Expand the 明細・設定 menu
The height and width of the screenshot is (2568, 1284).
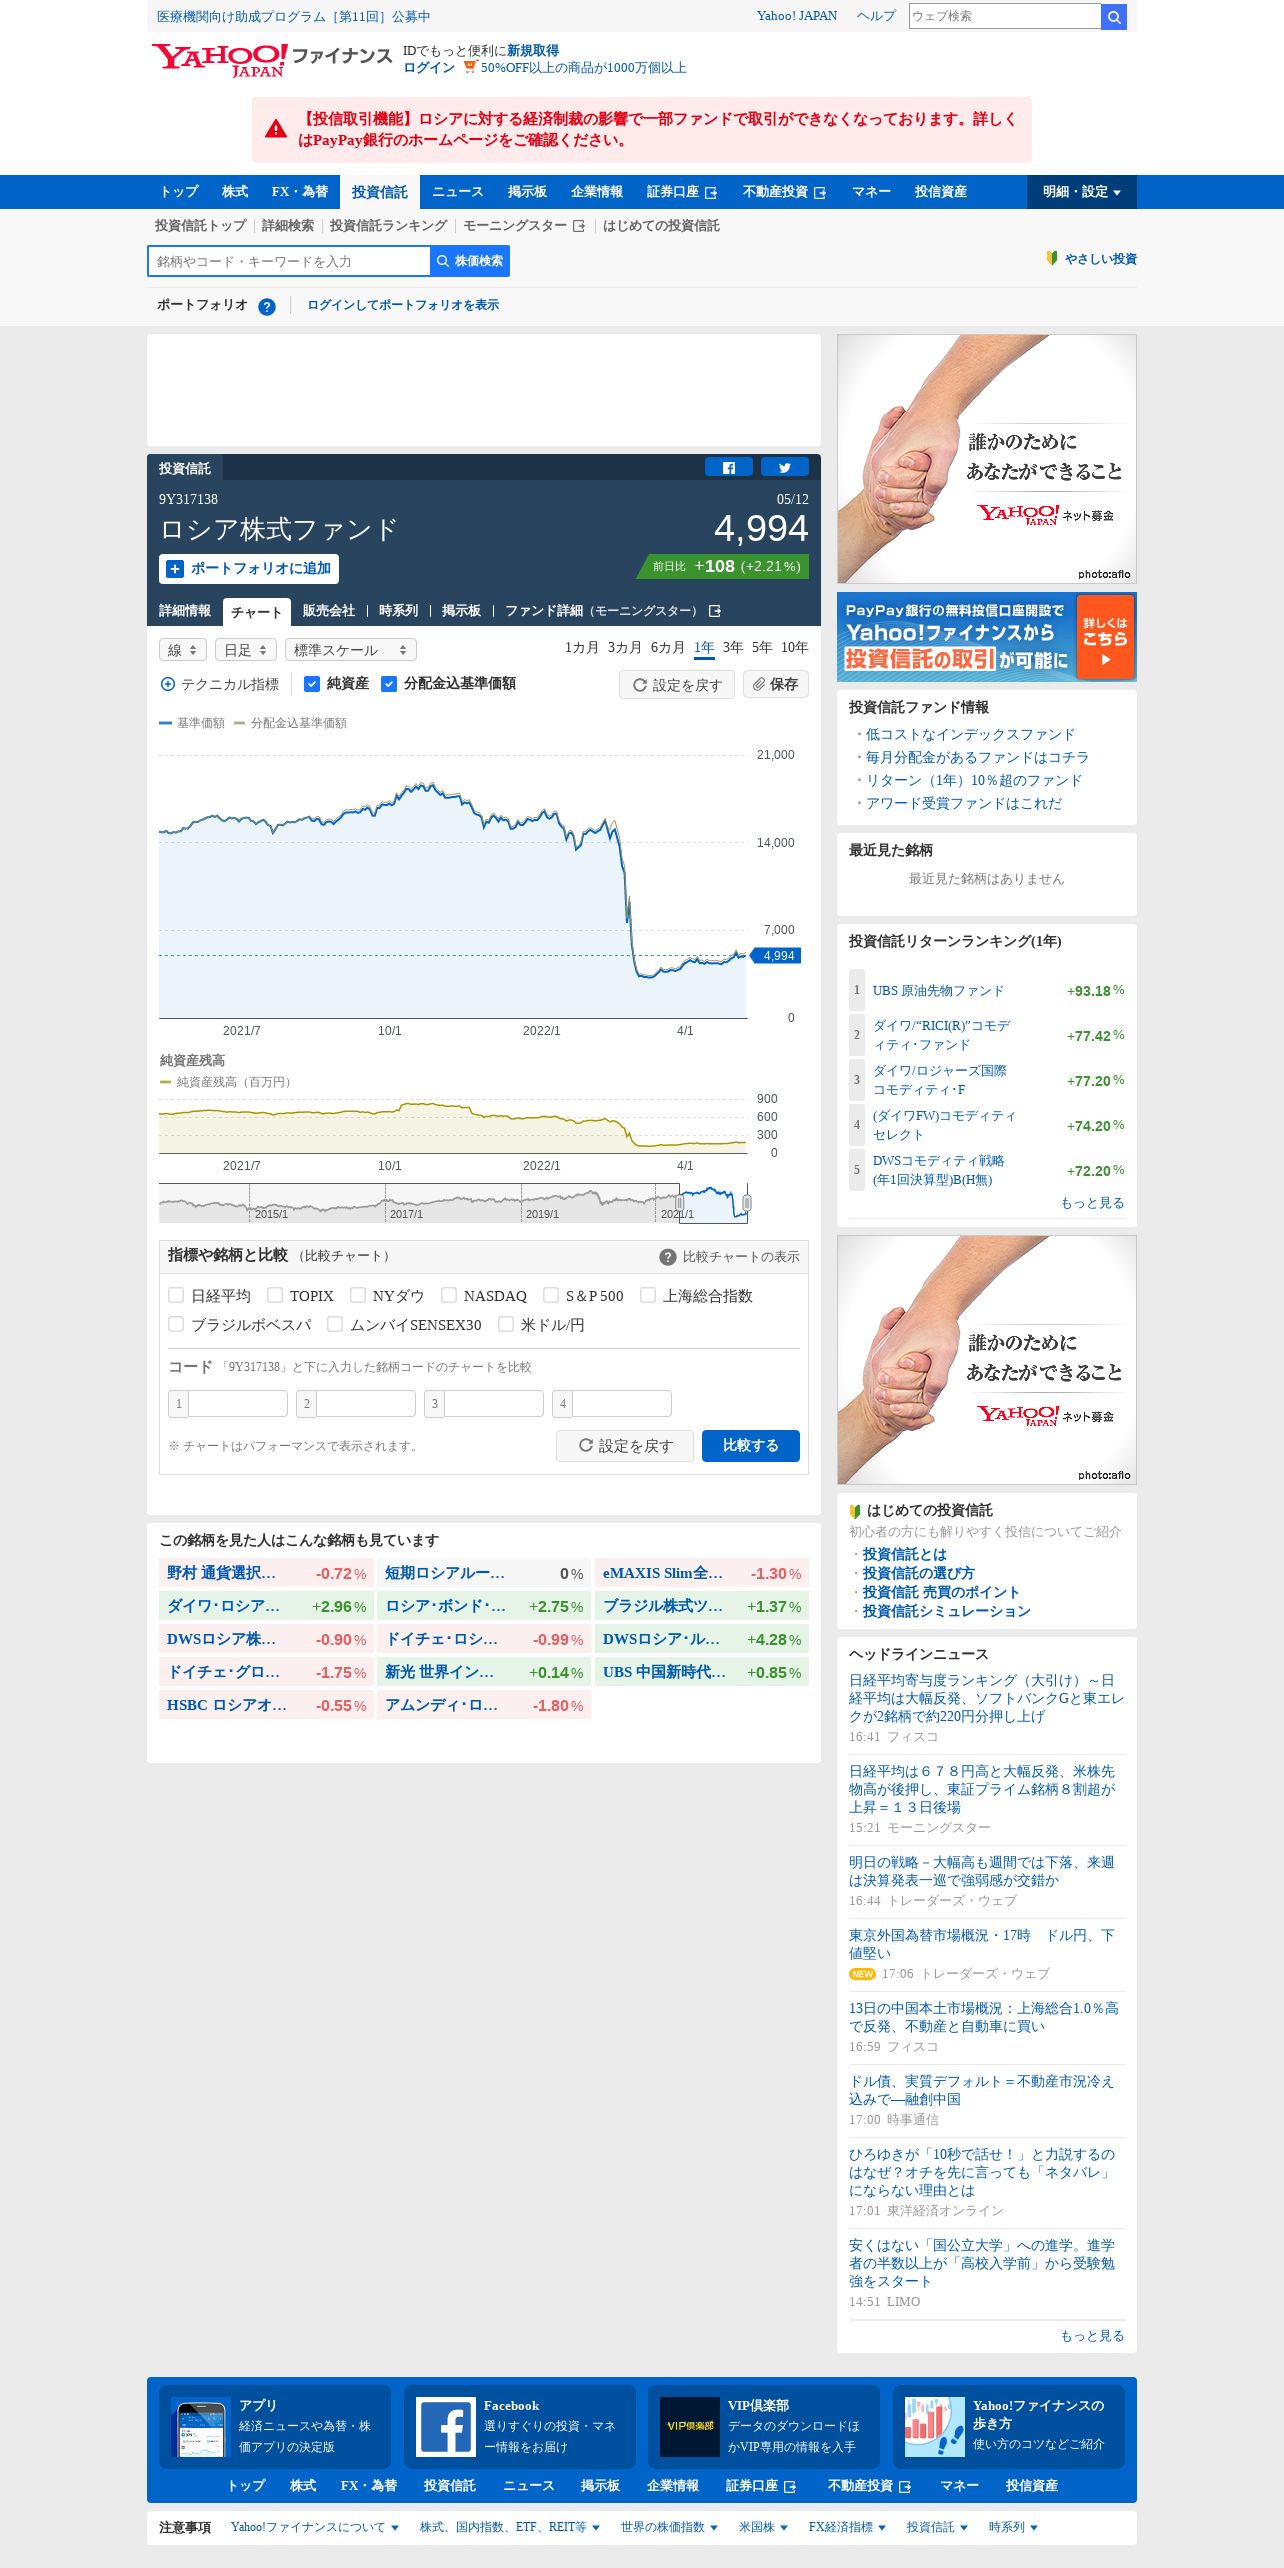pyautogui.click(x=1082, y=192)
